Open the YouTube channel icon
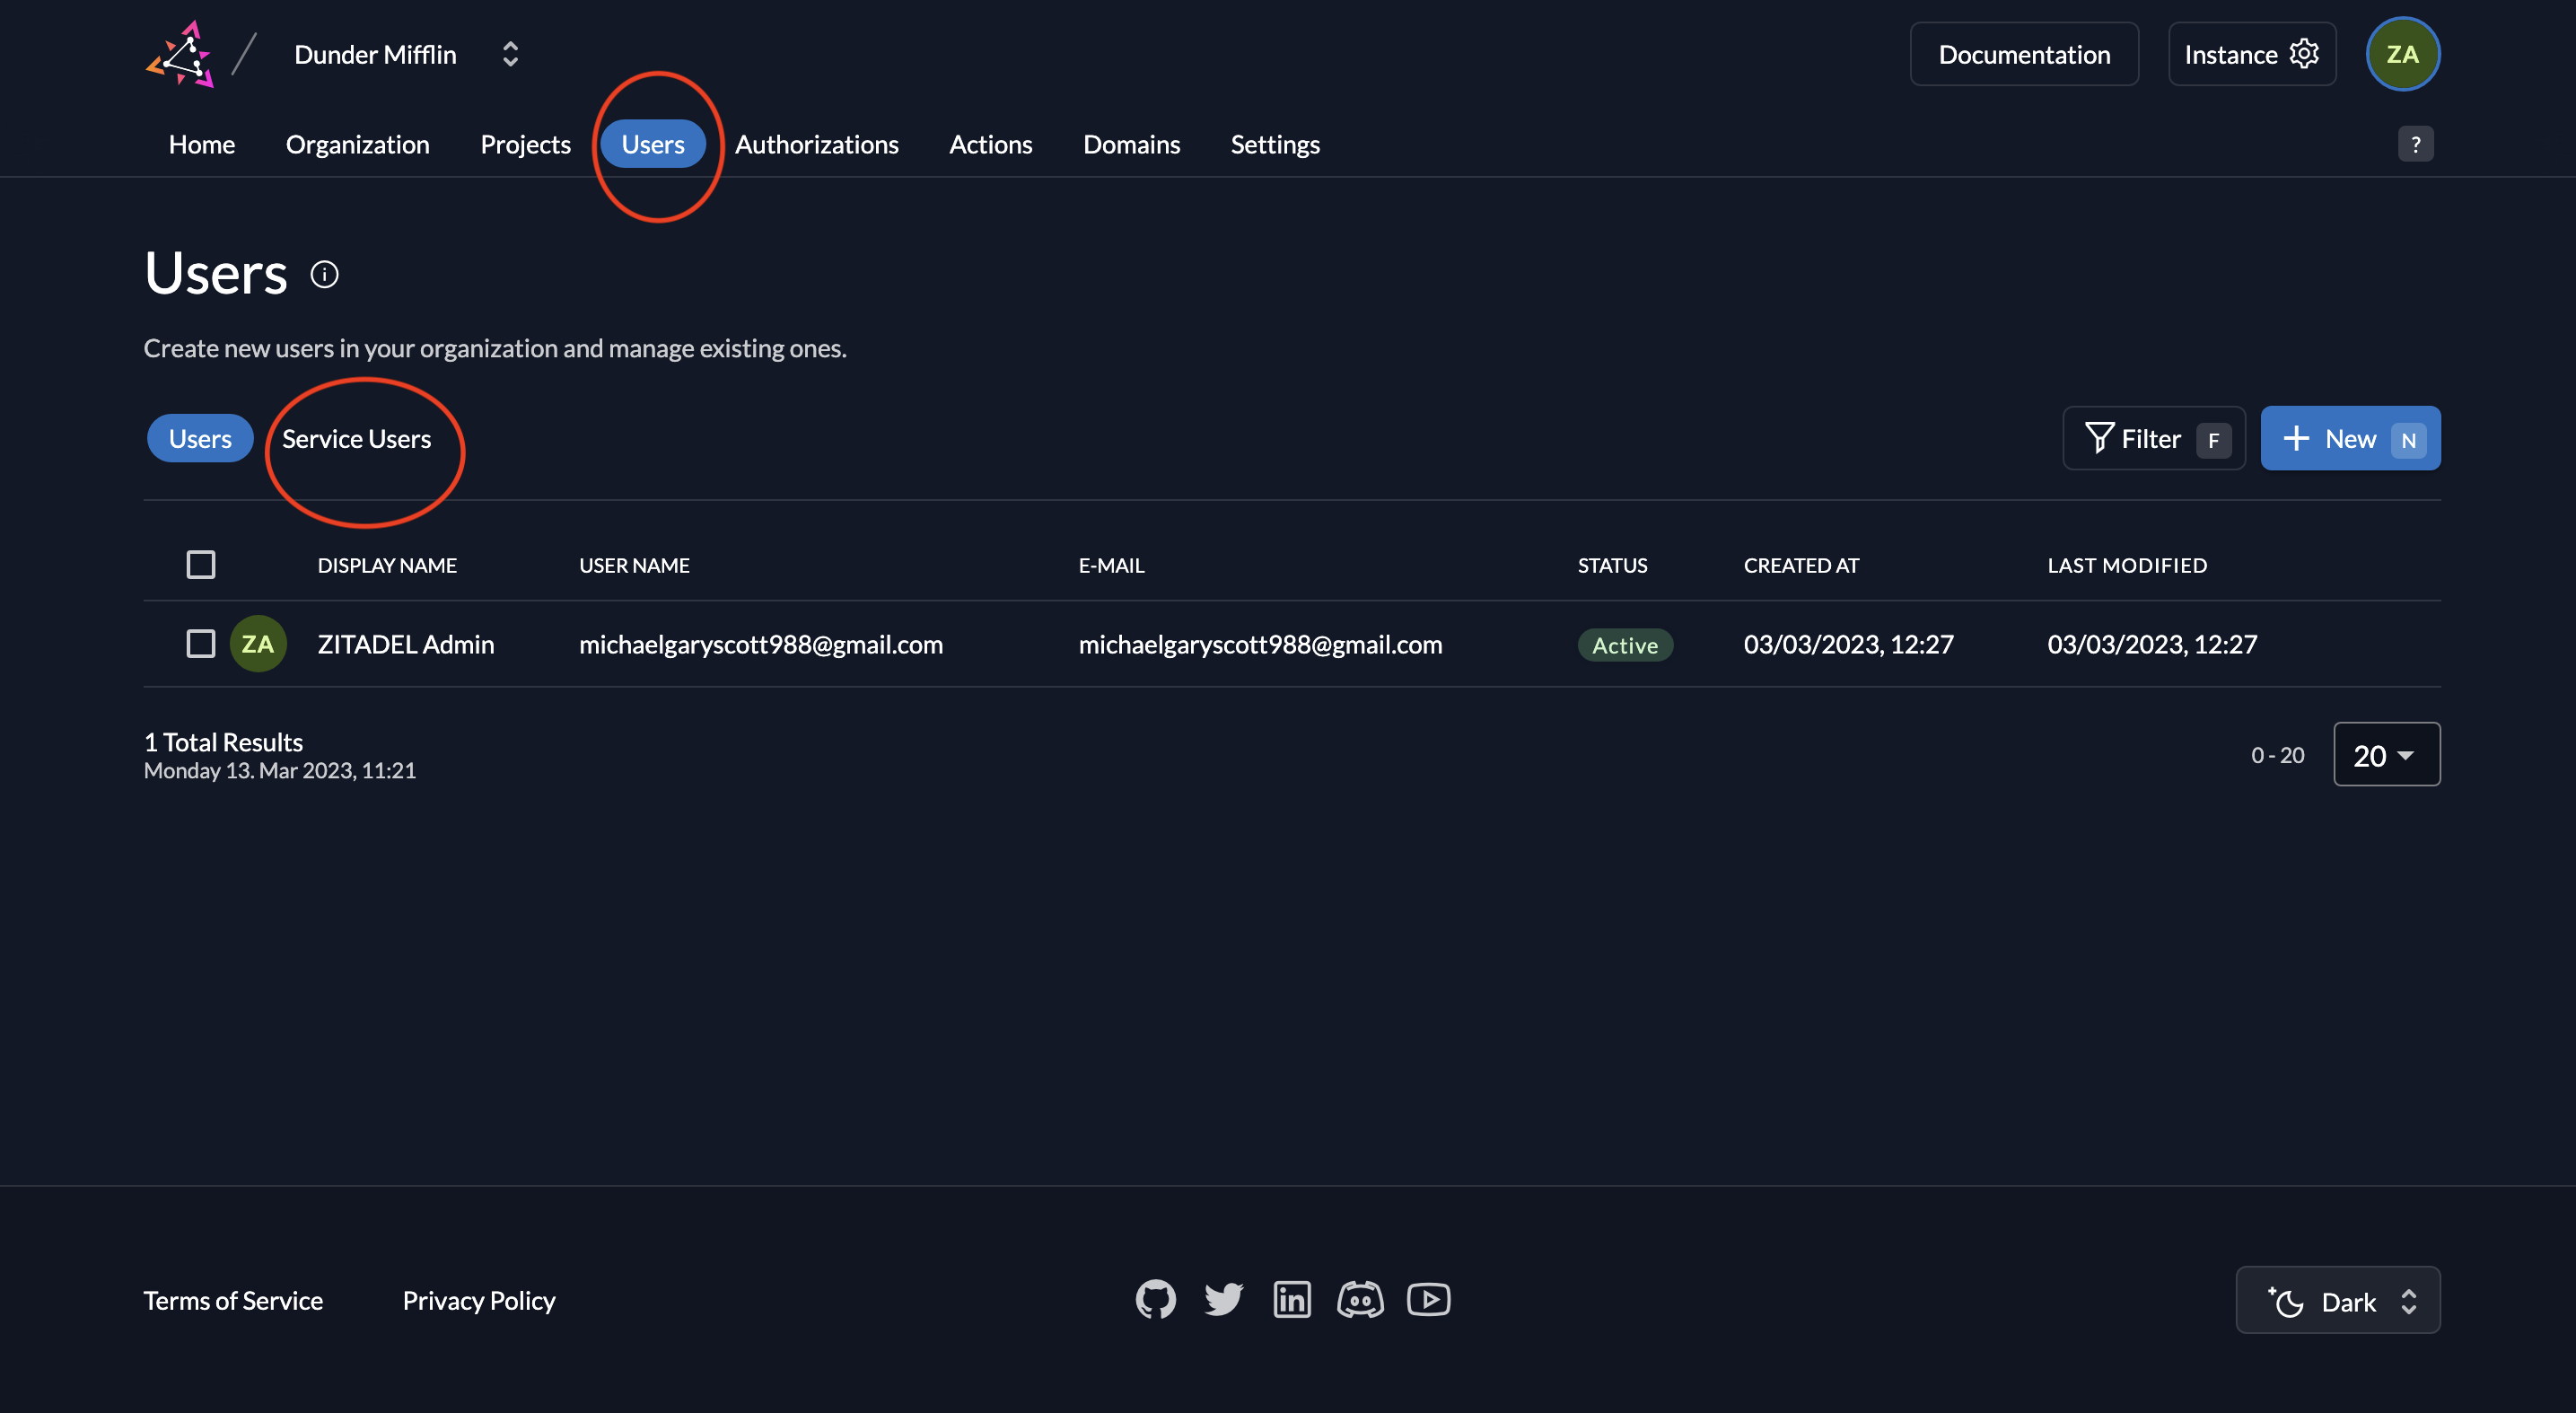The height and width of the screenshot is (1413, 2576). 1428,1299
